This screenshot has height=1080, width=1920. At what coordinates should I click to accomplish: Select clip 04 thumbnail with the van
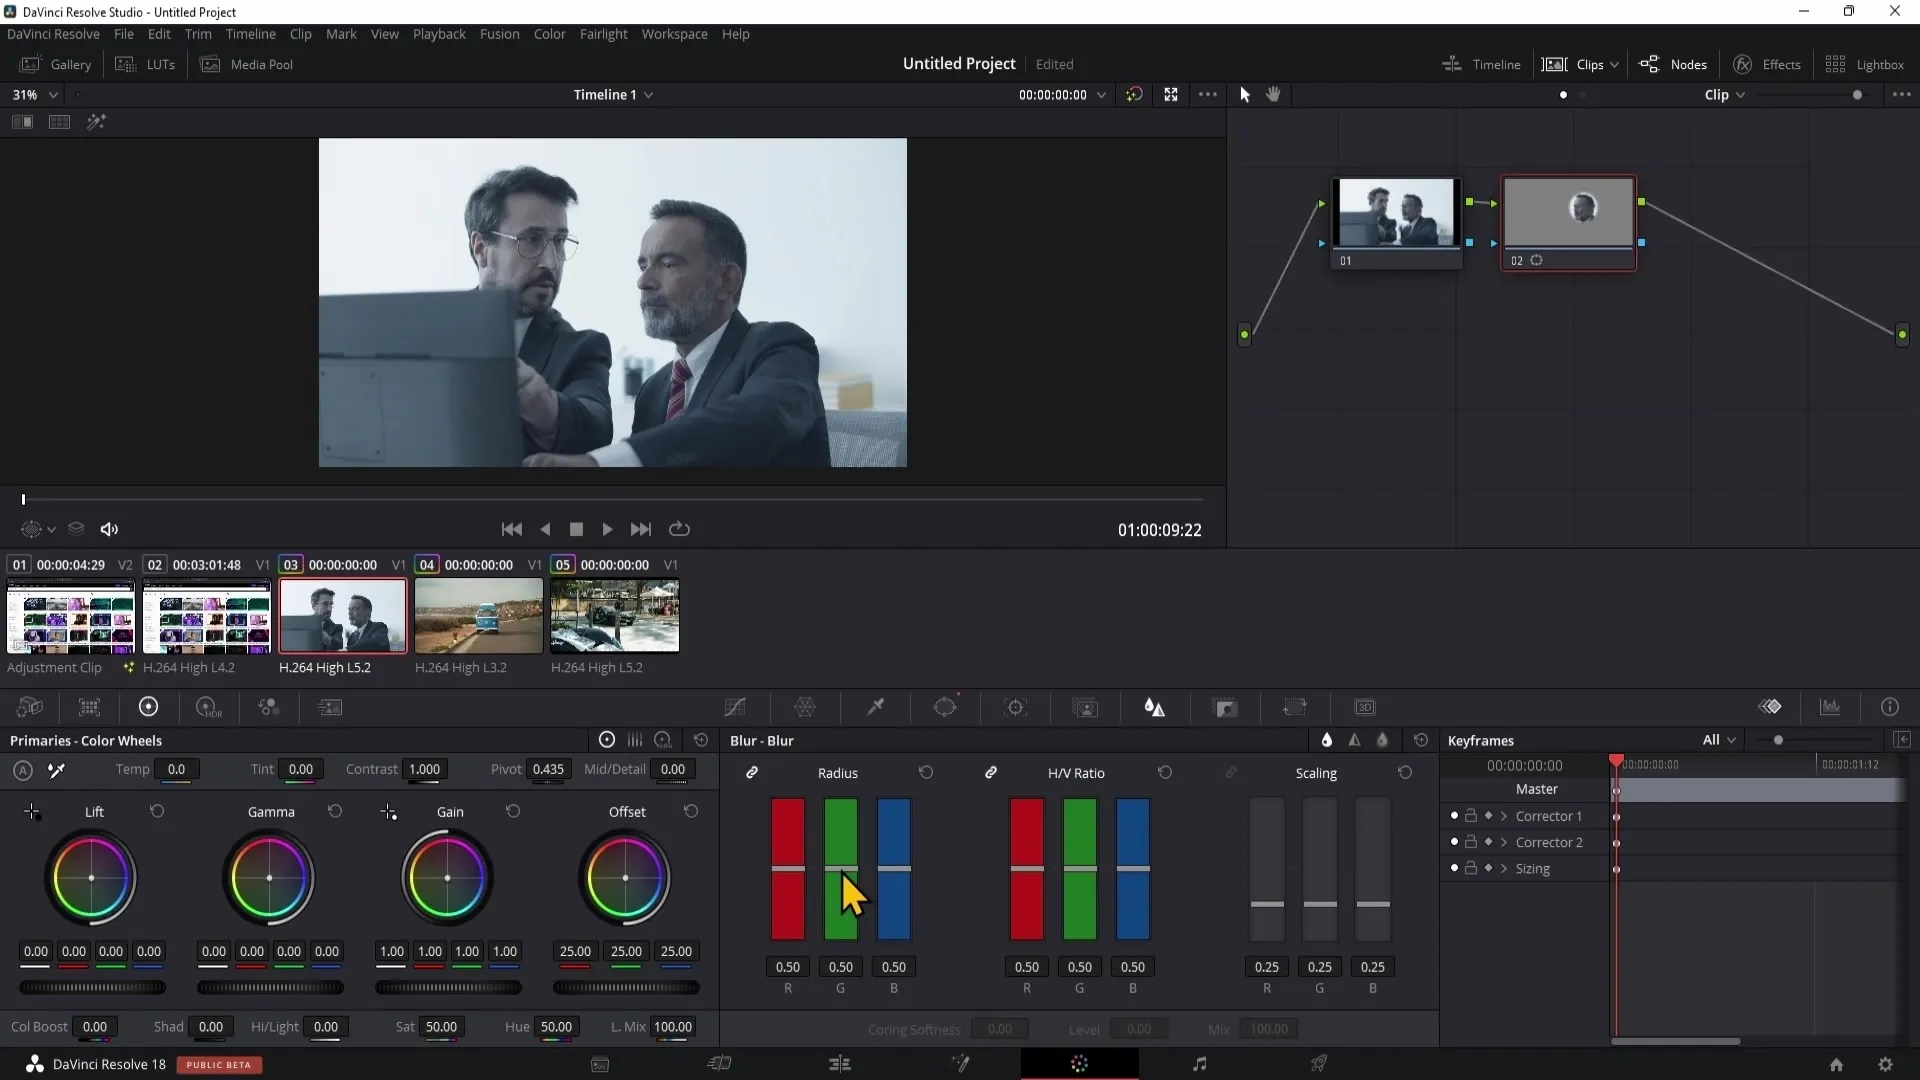click(x=479, y=615)
